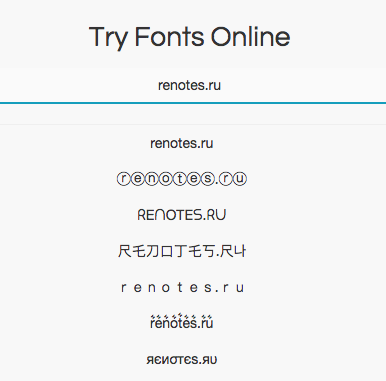
Task: Select the mirrored Cyrillic-style яєиотєѕ.яu result
Action: (182, 360)
